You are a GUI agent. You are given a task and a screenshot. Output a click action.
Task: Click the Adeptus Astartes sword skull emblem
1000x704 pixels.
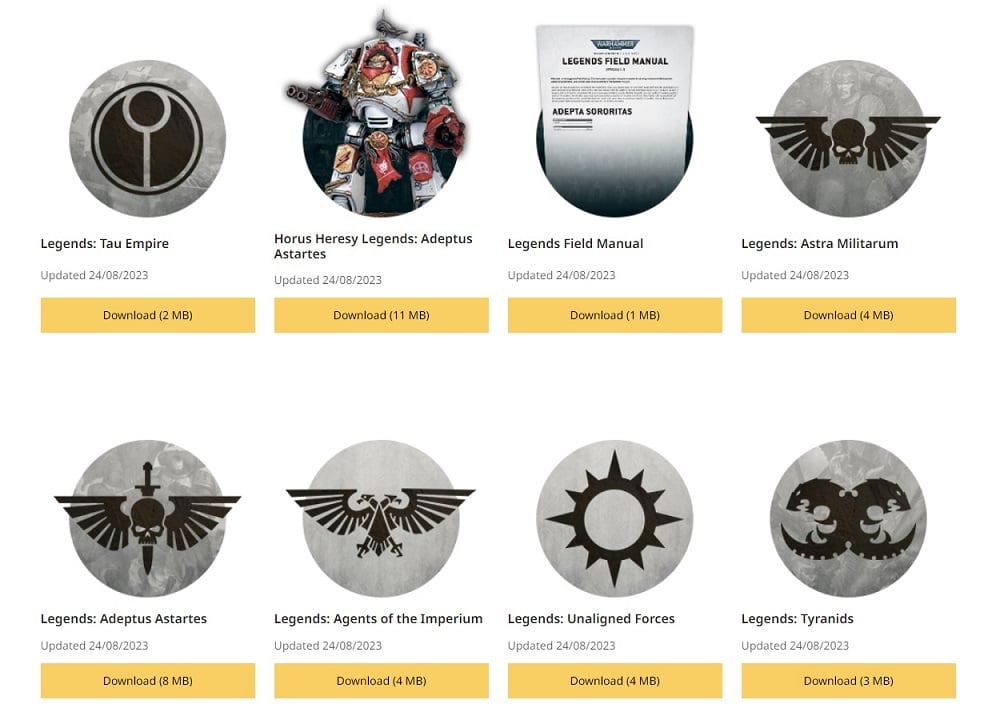tap(147, 518)
